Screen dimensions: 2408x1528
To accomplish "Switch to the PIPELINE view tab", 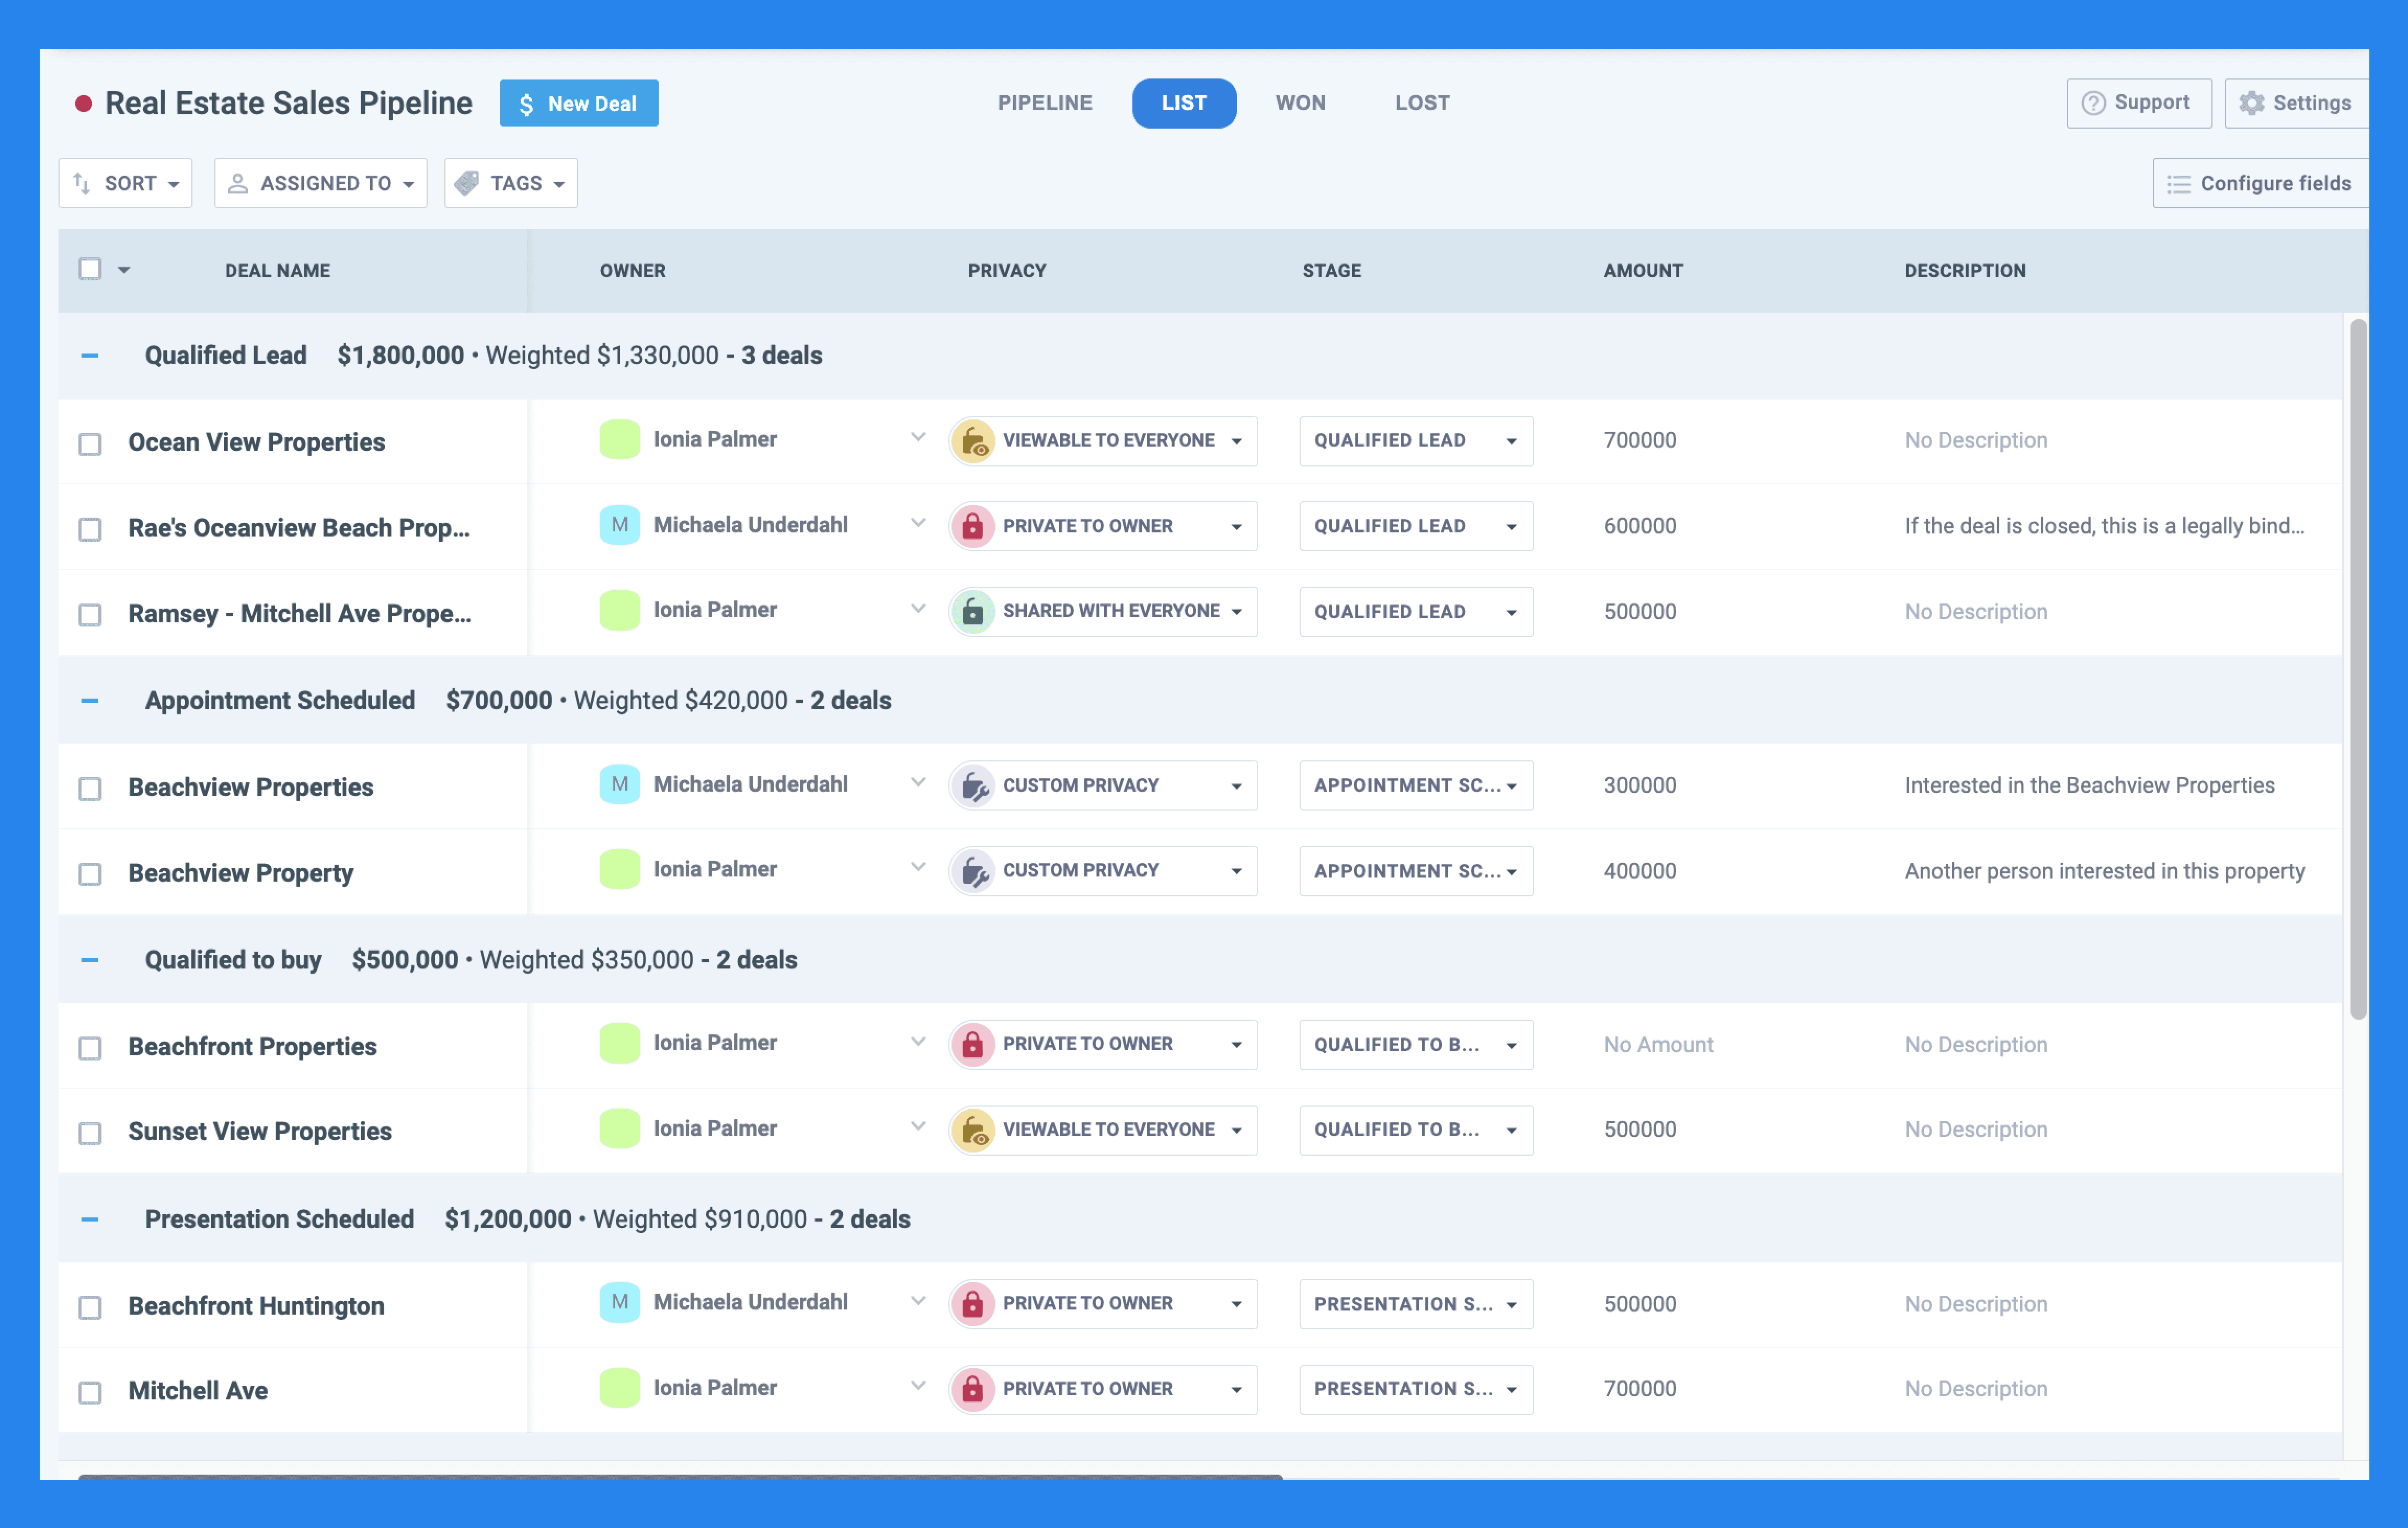I will [1045, 103].
